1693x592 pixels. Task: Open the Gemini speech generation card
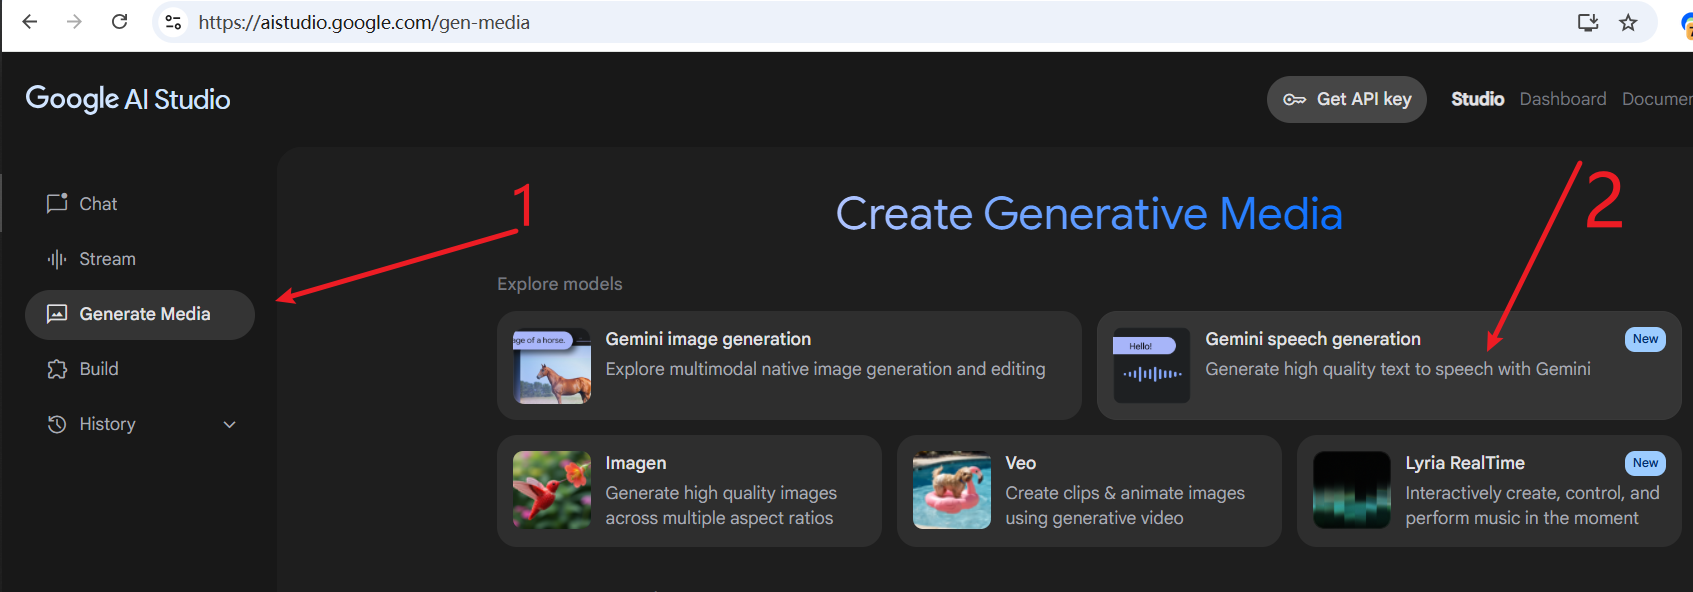click(x=1389, y=365)
